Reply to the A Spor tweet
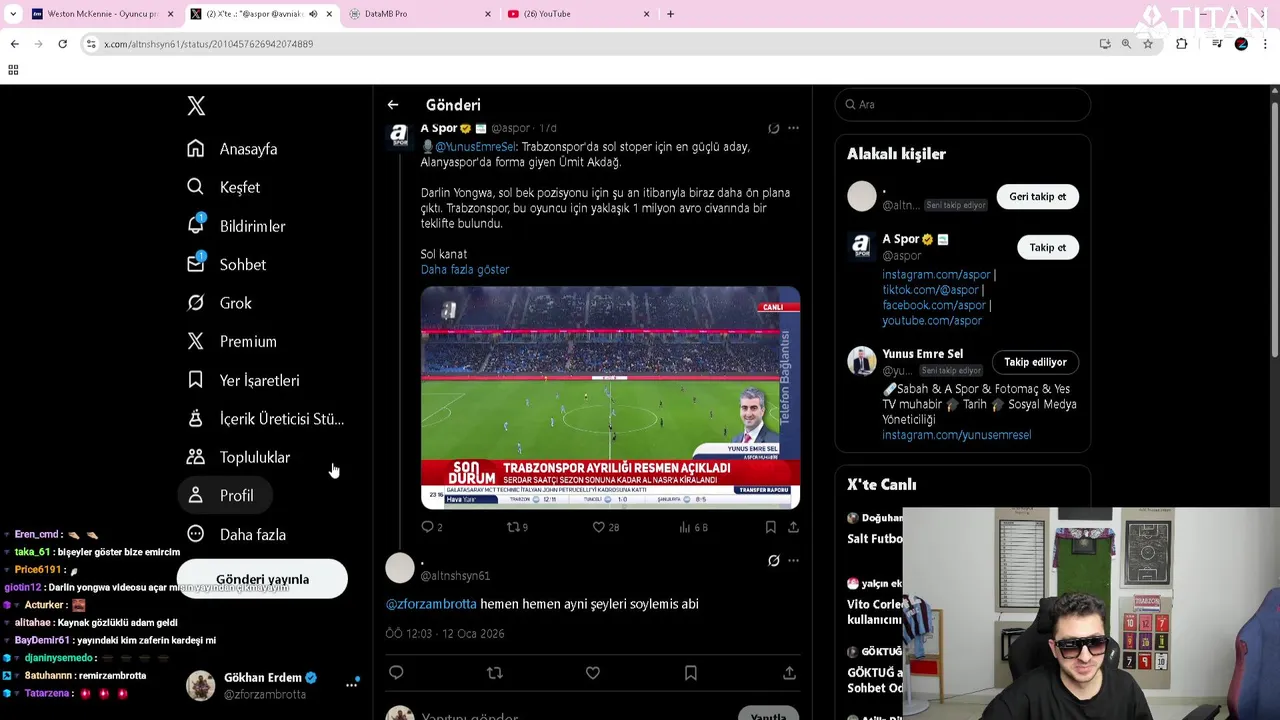 (x=428, y=527)
